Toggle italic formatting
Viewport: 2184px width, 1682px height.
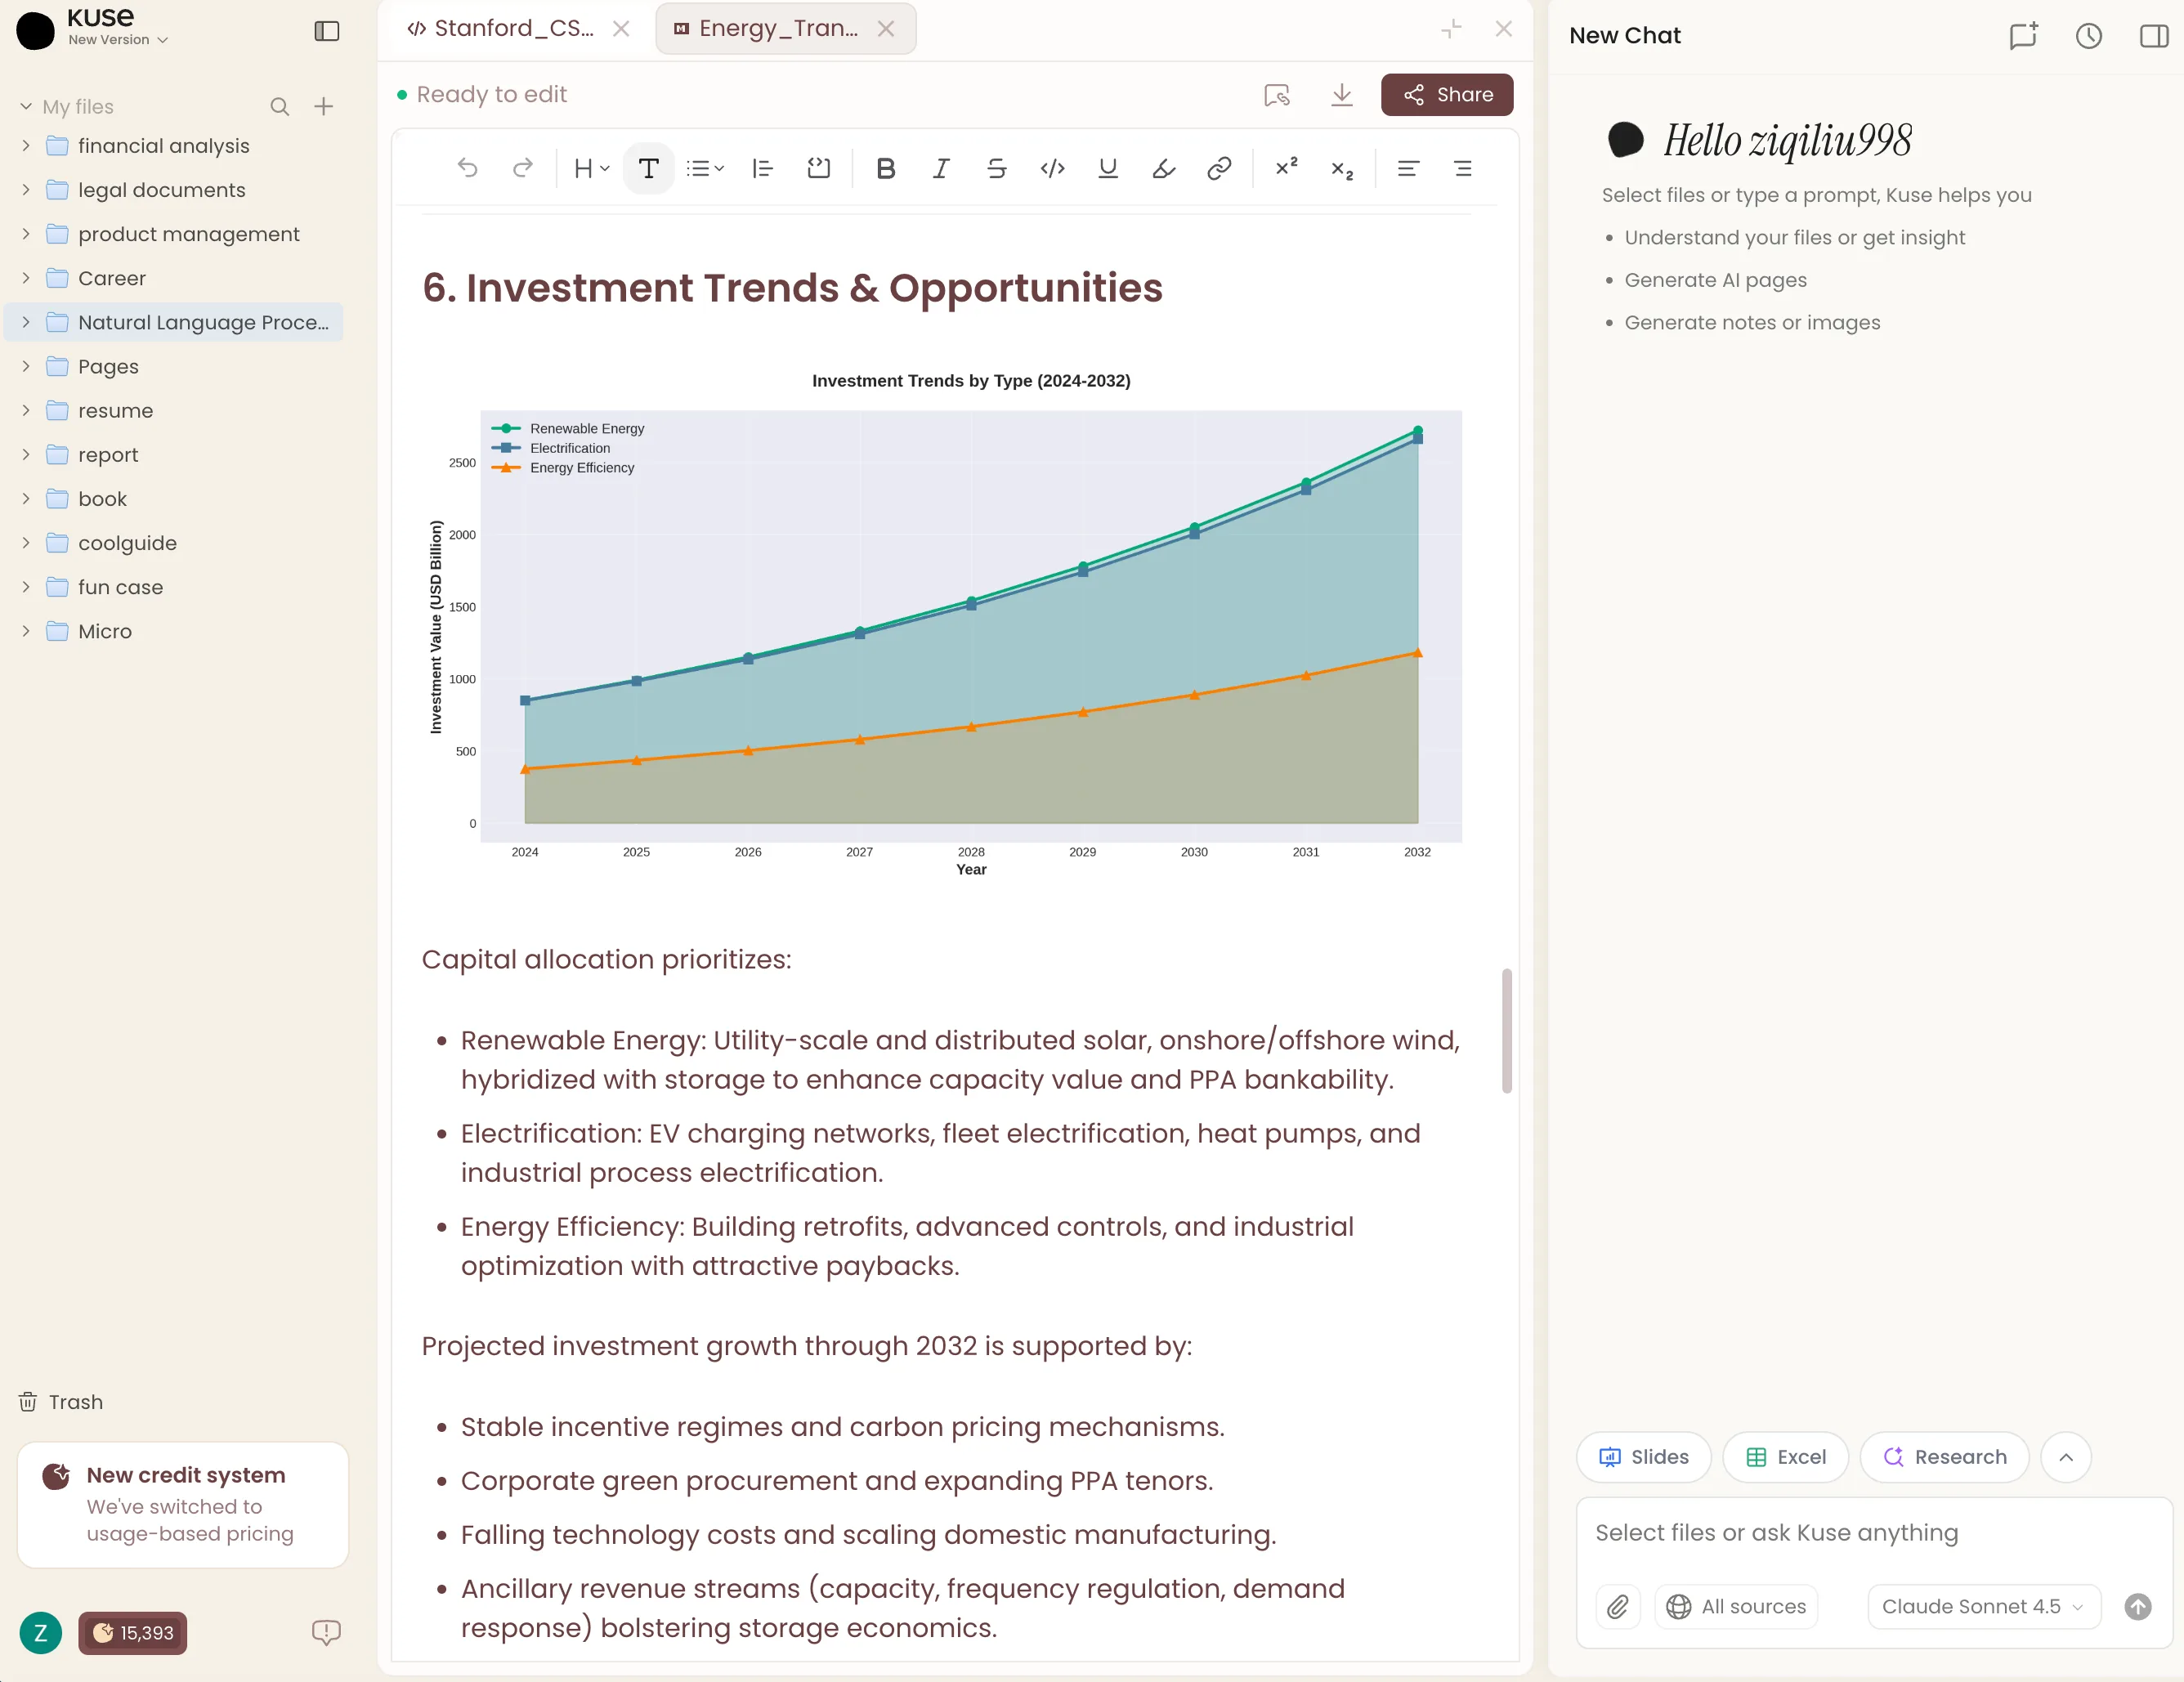941,168
